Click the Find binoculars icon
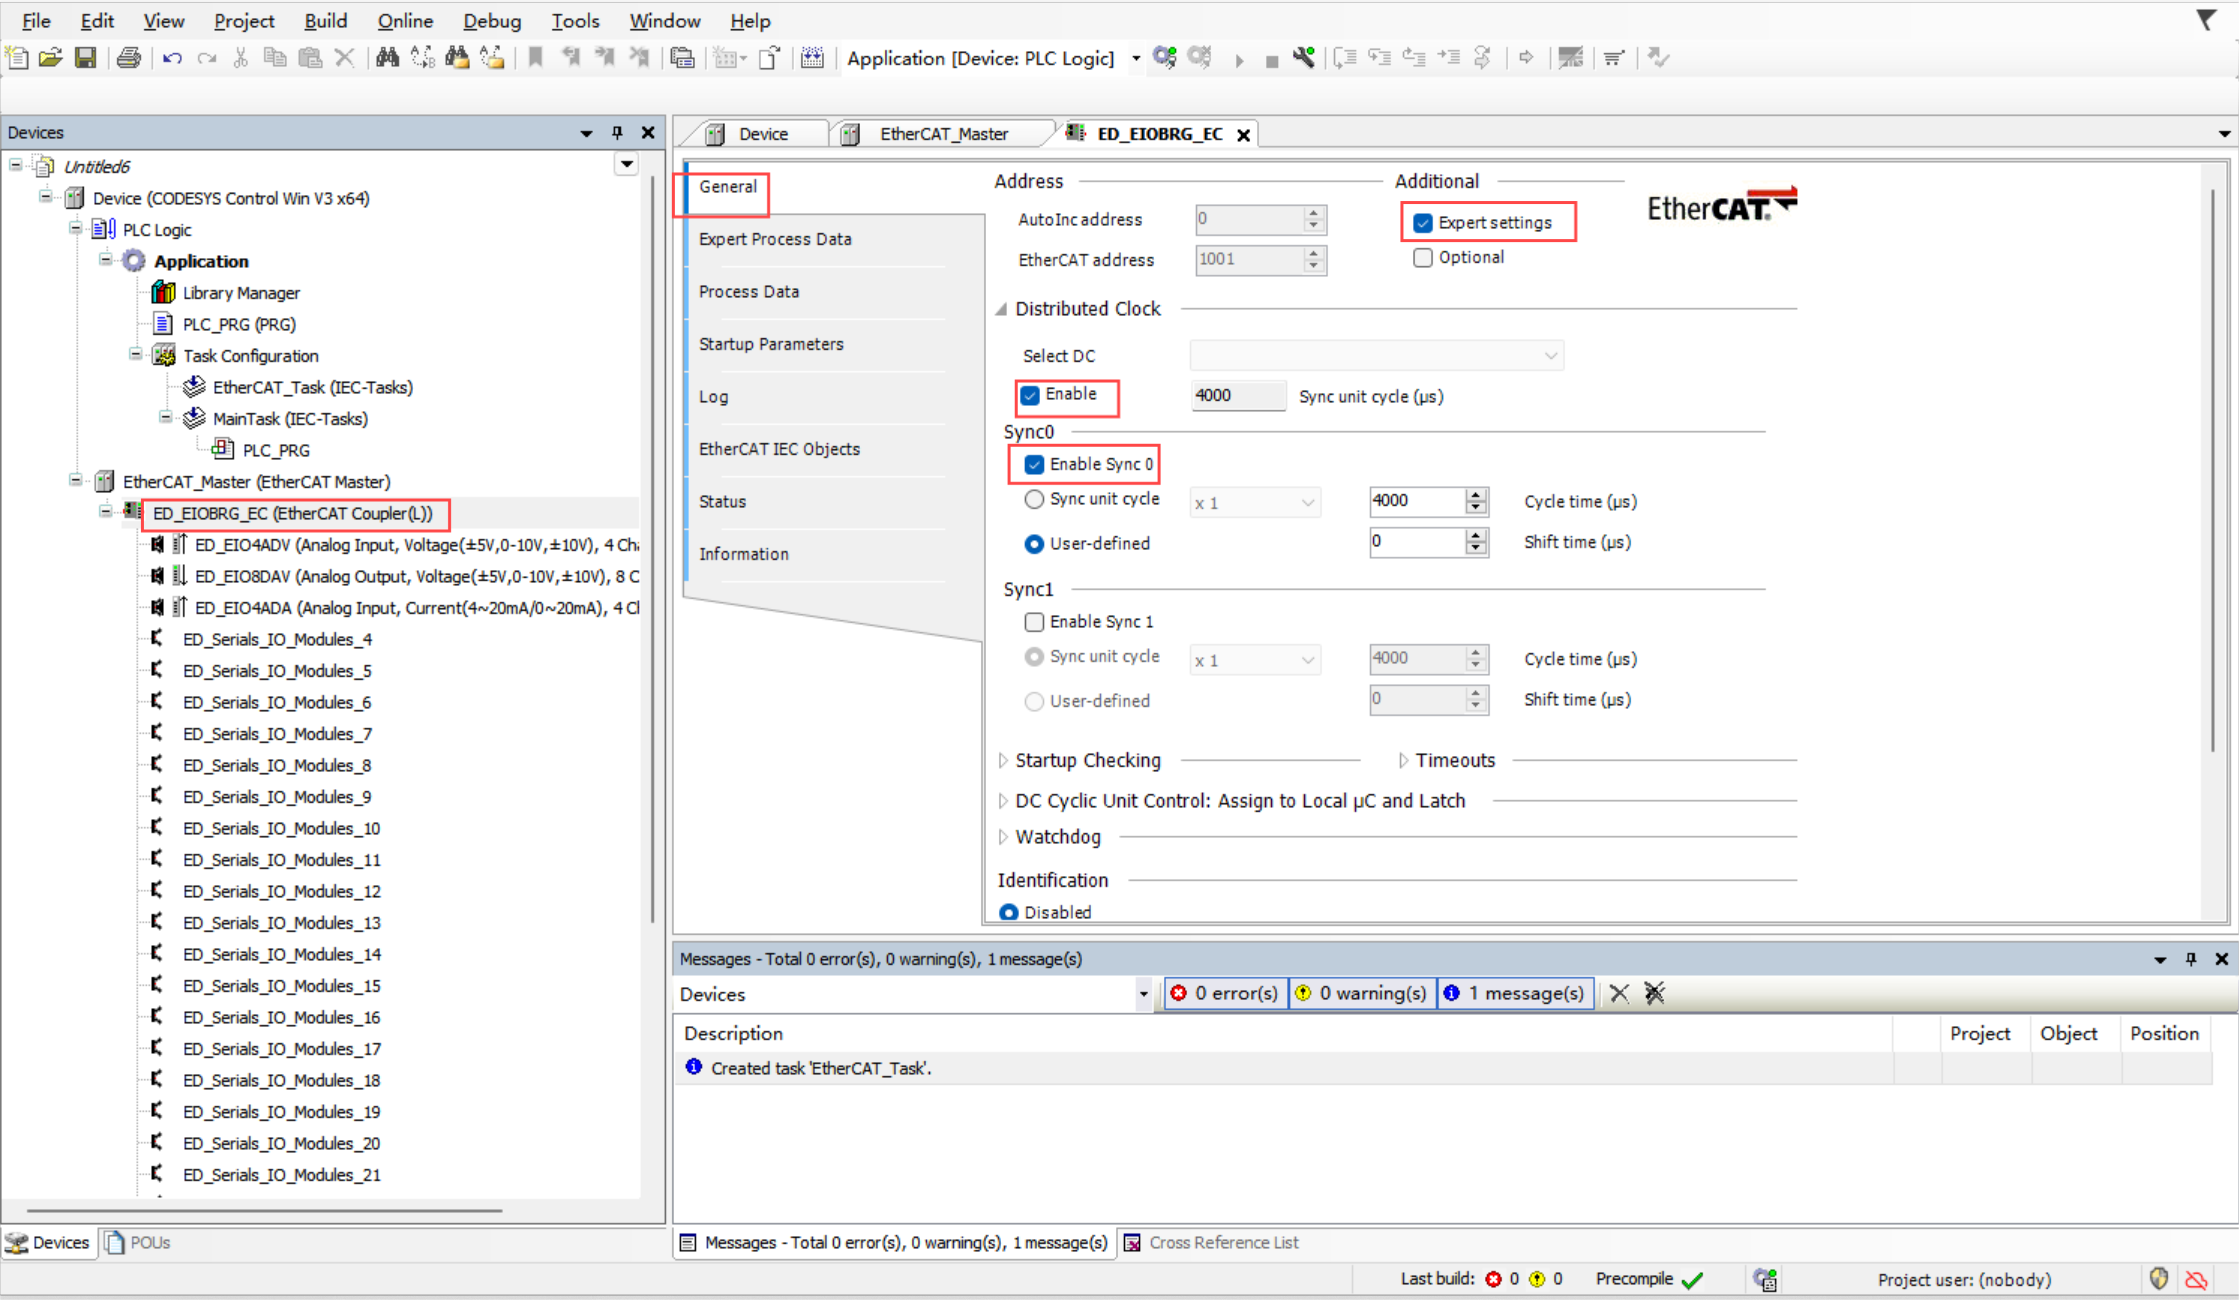2239x1300 pixels. click(x=387, y=58)
